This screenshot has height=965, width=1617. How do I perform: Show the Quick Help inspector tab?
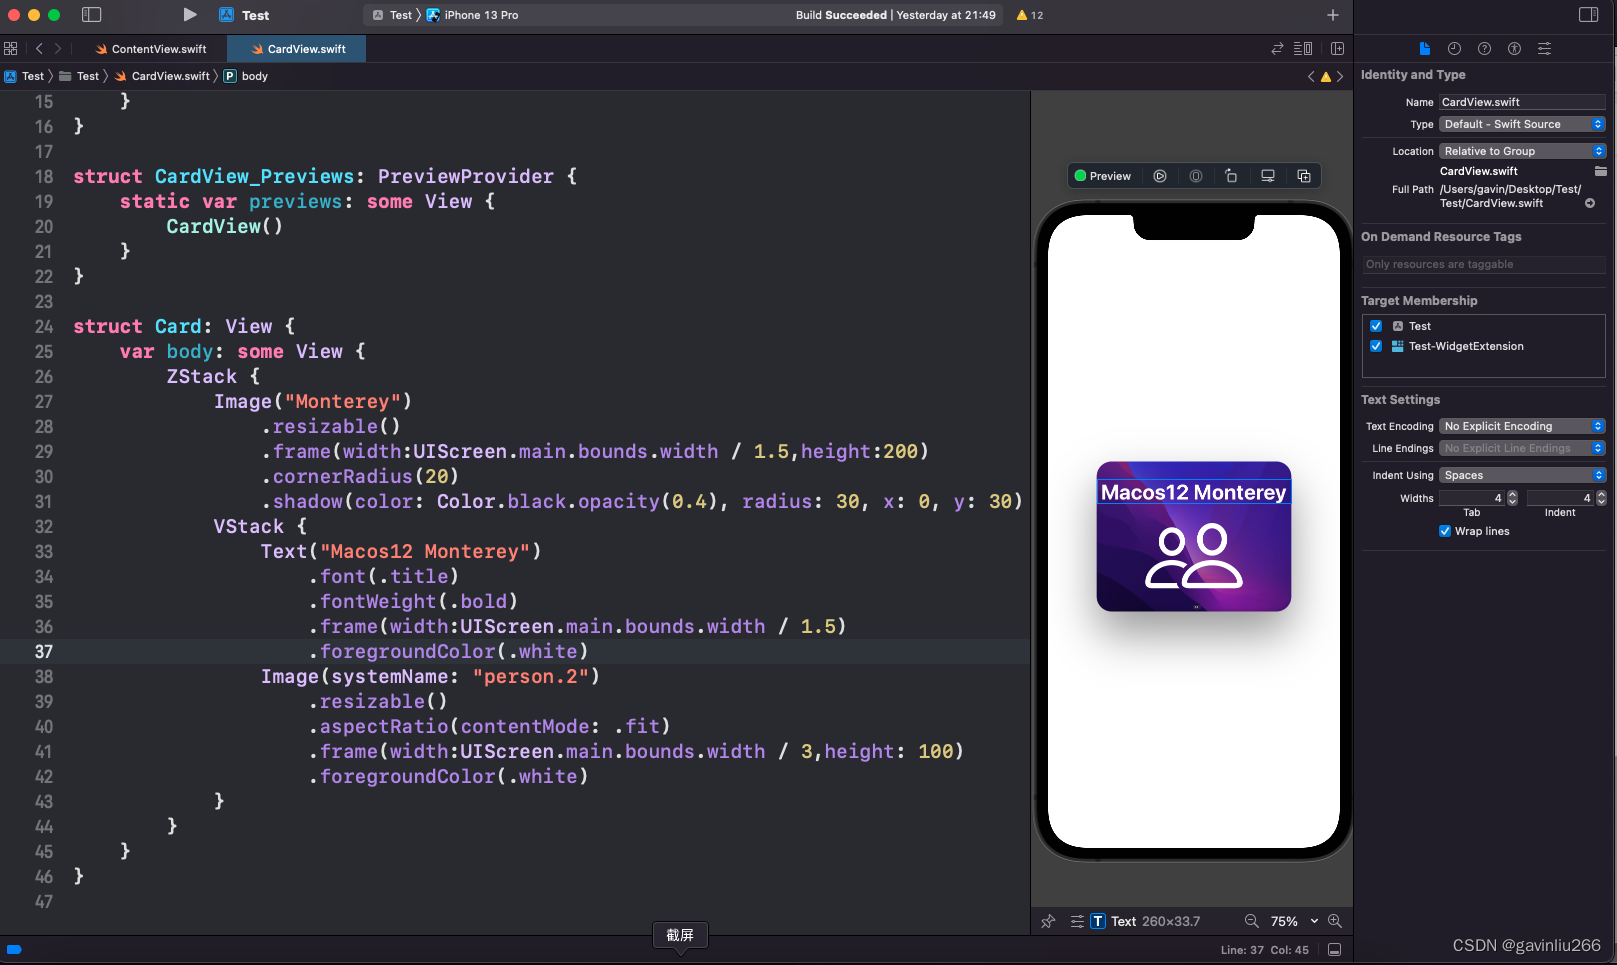1484,48
